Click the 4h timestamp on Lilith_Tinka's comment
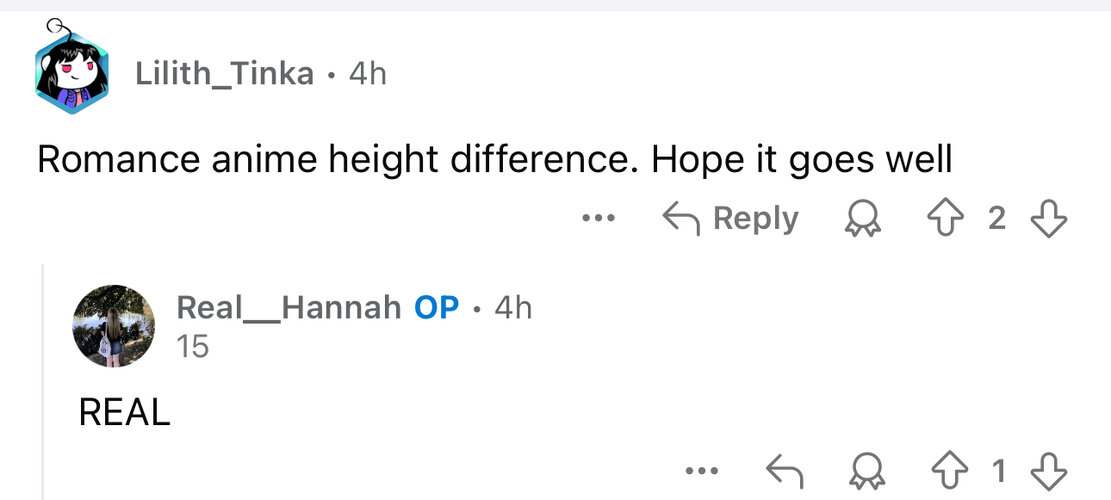This screenshot has width=1111, height=500. point(367,74)
